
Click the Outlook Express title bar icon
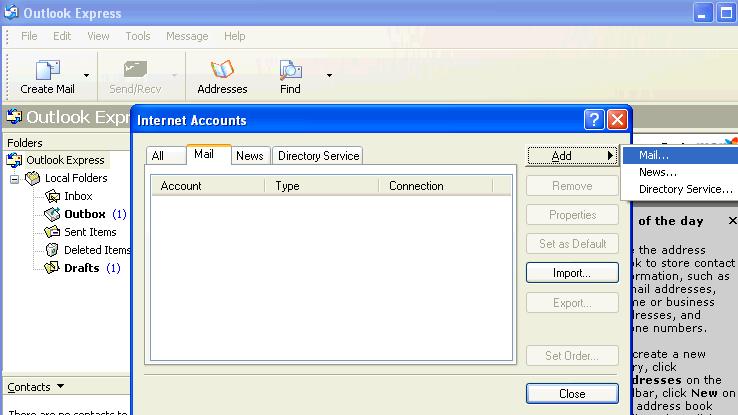pyautogui.click(x=11, y=12)
